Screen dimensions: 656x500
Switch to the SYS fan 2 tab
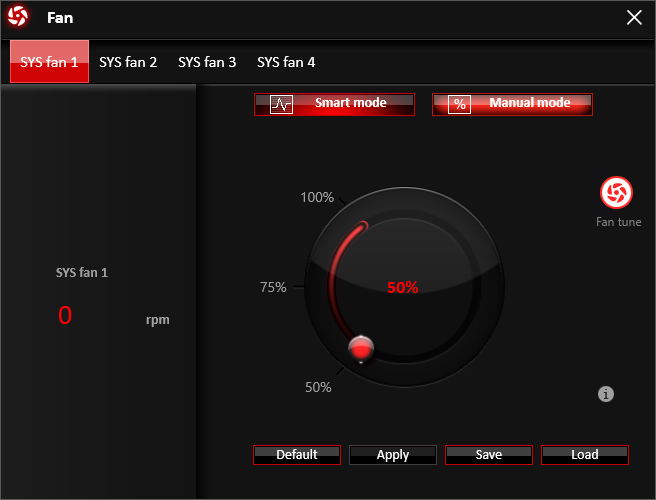(128, 62)
